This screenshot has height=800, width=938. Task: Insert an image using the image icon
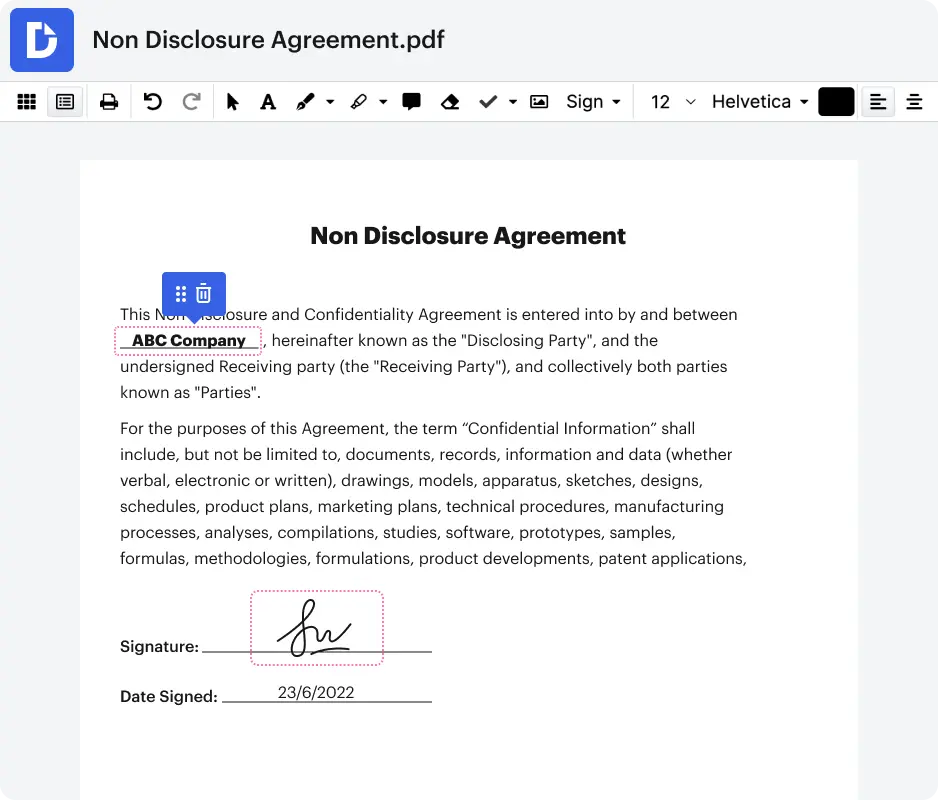[x=539, y=102]
